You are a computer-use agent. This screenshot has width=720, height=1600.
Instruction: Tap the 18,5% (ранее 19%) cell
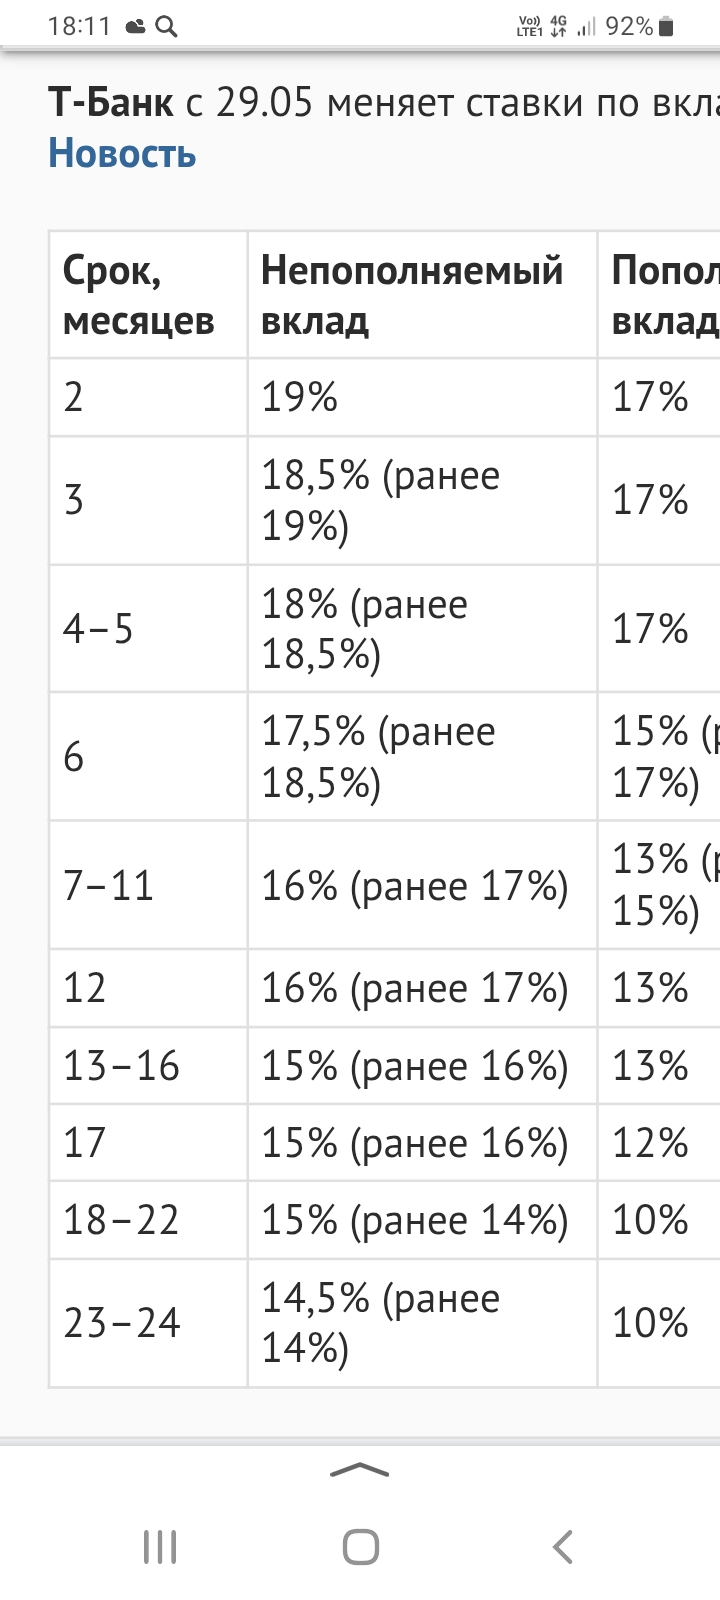click(422, 501)
